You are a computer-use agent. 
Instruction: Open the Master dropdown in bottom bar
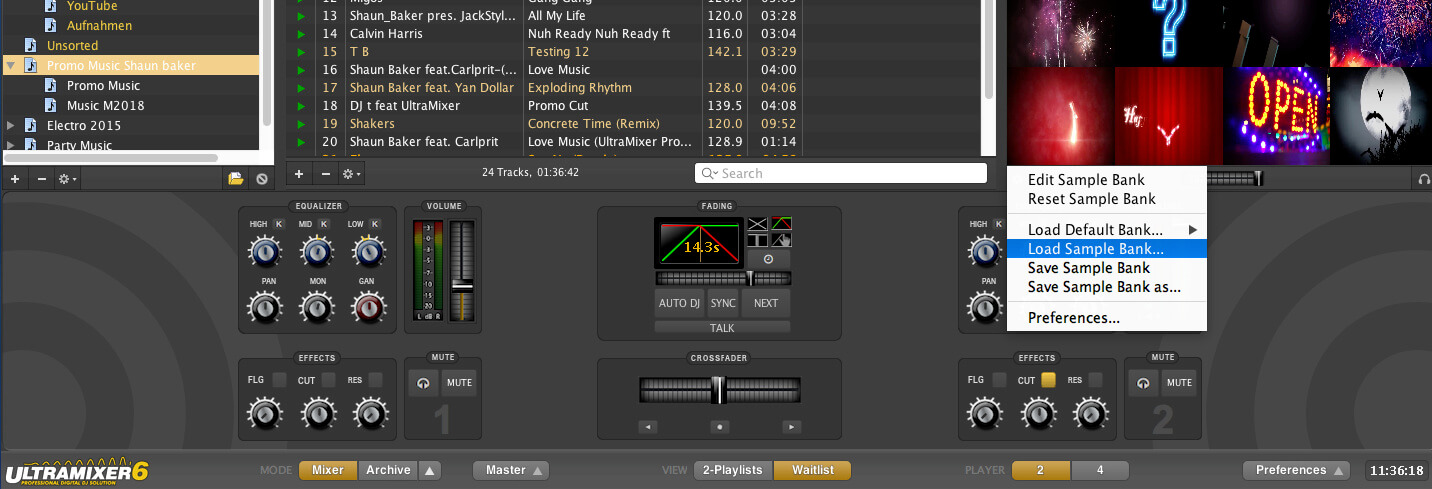pyautogui.click(x=511, y=470)
